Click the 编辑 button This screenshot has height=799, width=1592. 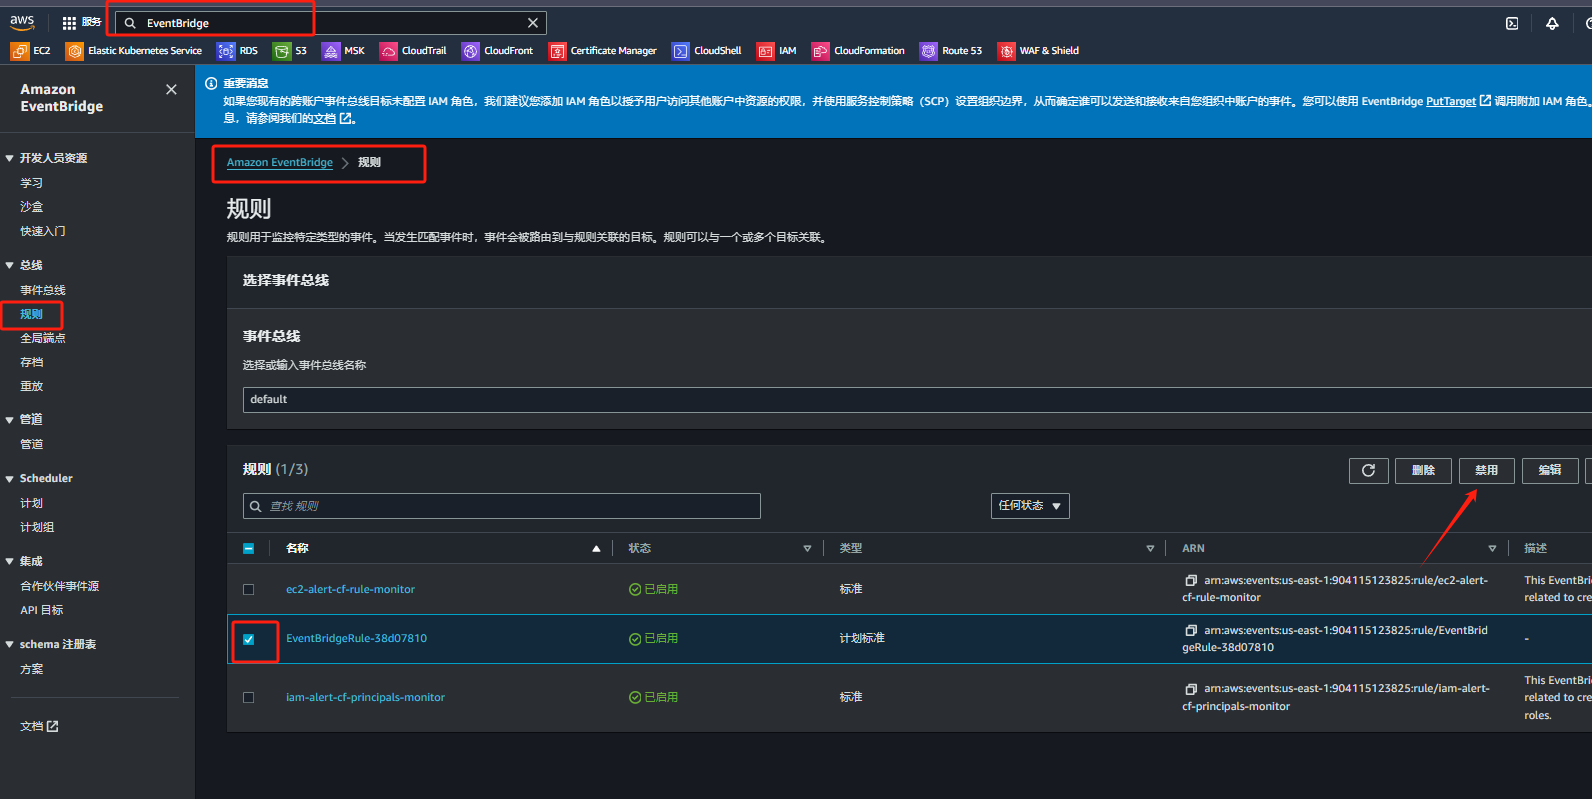pos(1550,470)
